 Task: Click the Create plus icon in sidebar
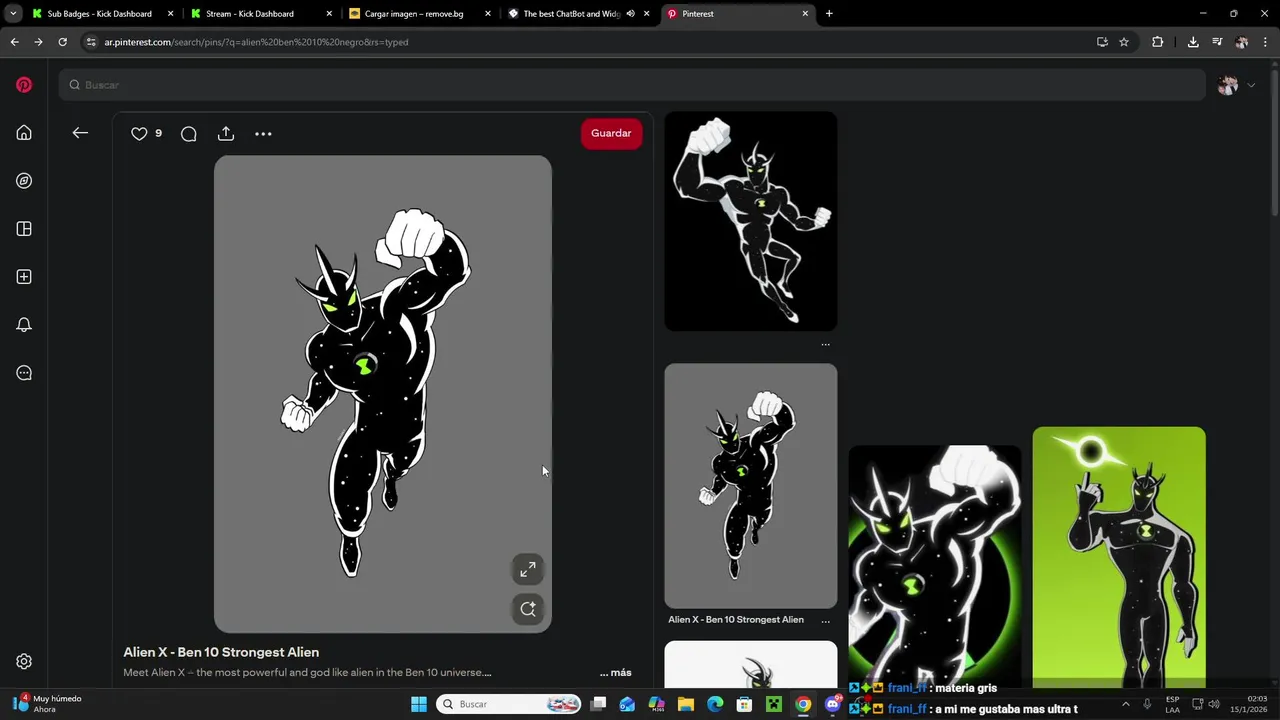[x=24, y=277]
